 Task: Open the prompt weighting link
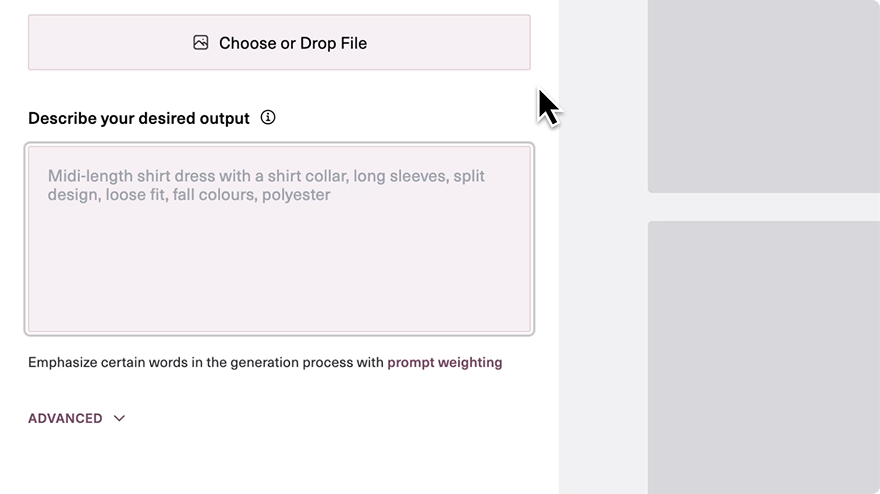pos(444,362)
